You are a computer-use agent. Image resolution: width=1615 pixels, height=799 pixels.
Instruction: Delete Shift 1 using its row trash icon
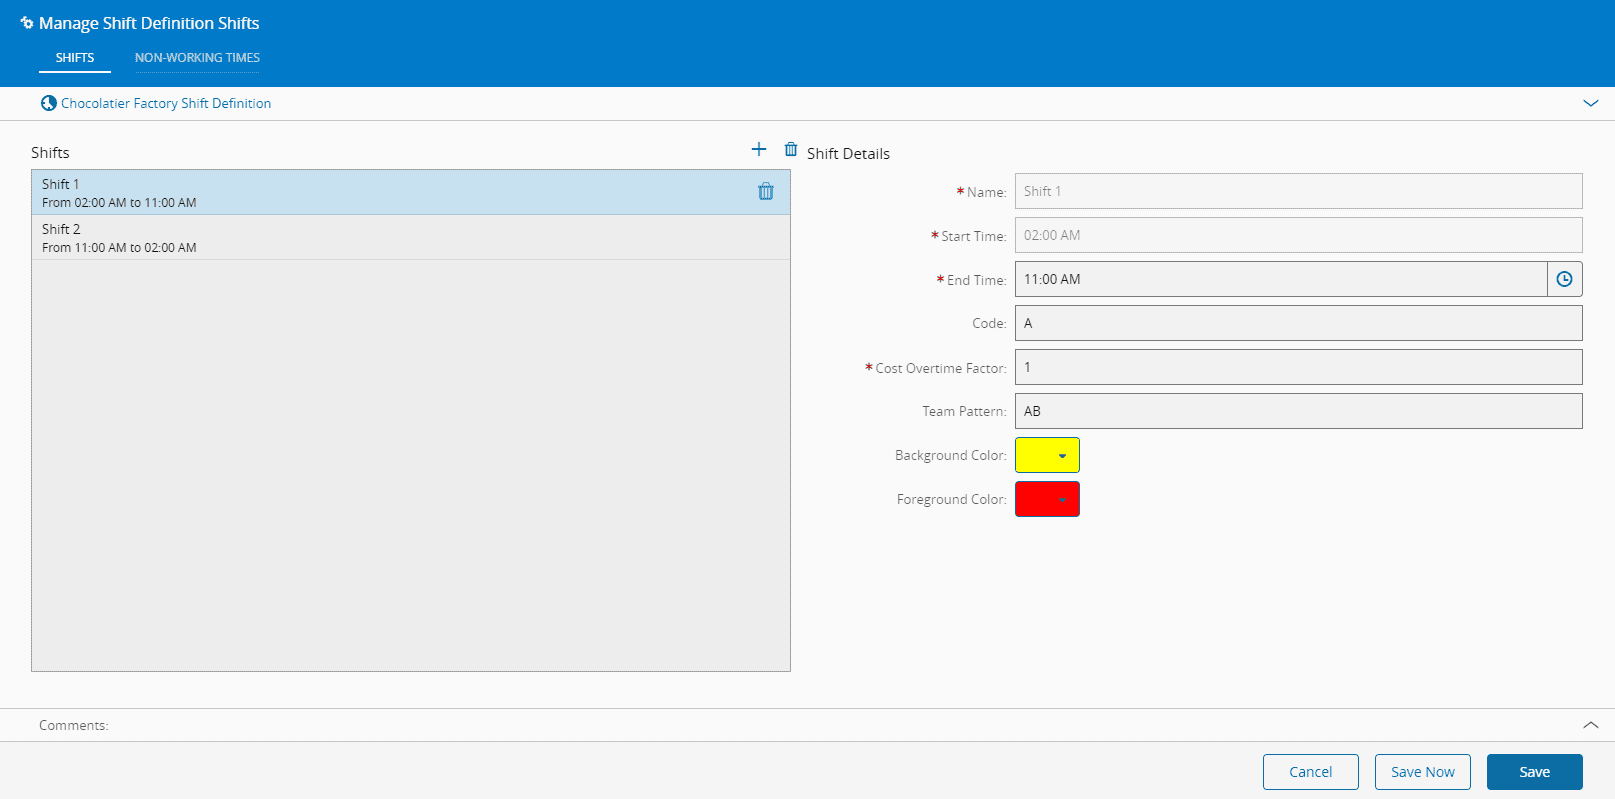766,192
